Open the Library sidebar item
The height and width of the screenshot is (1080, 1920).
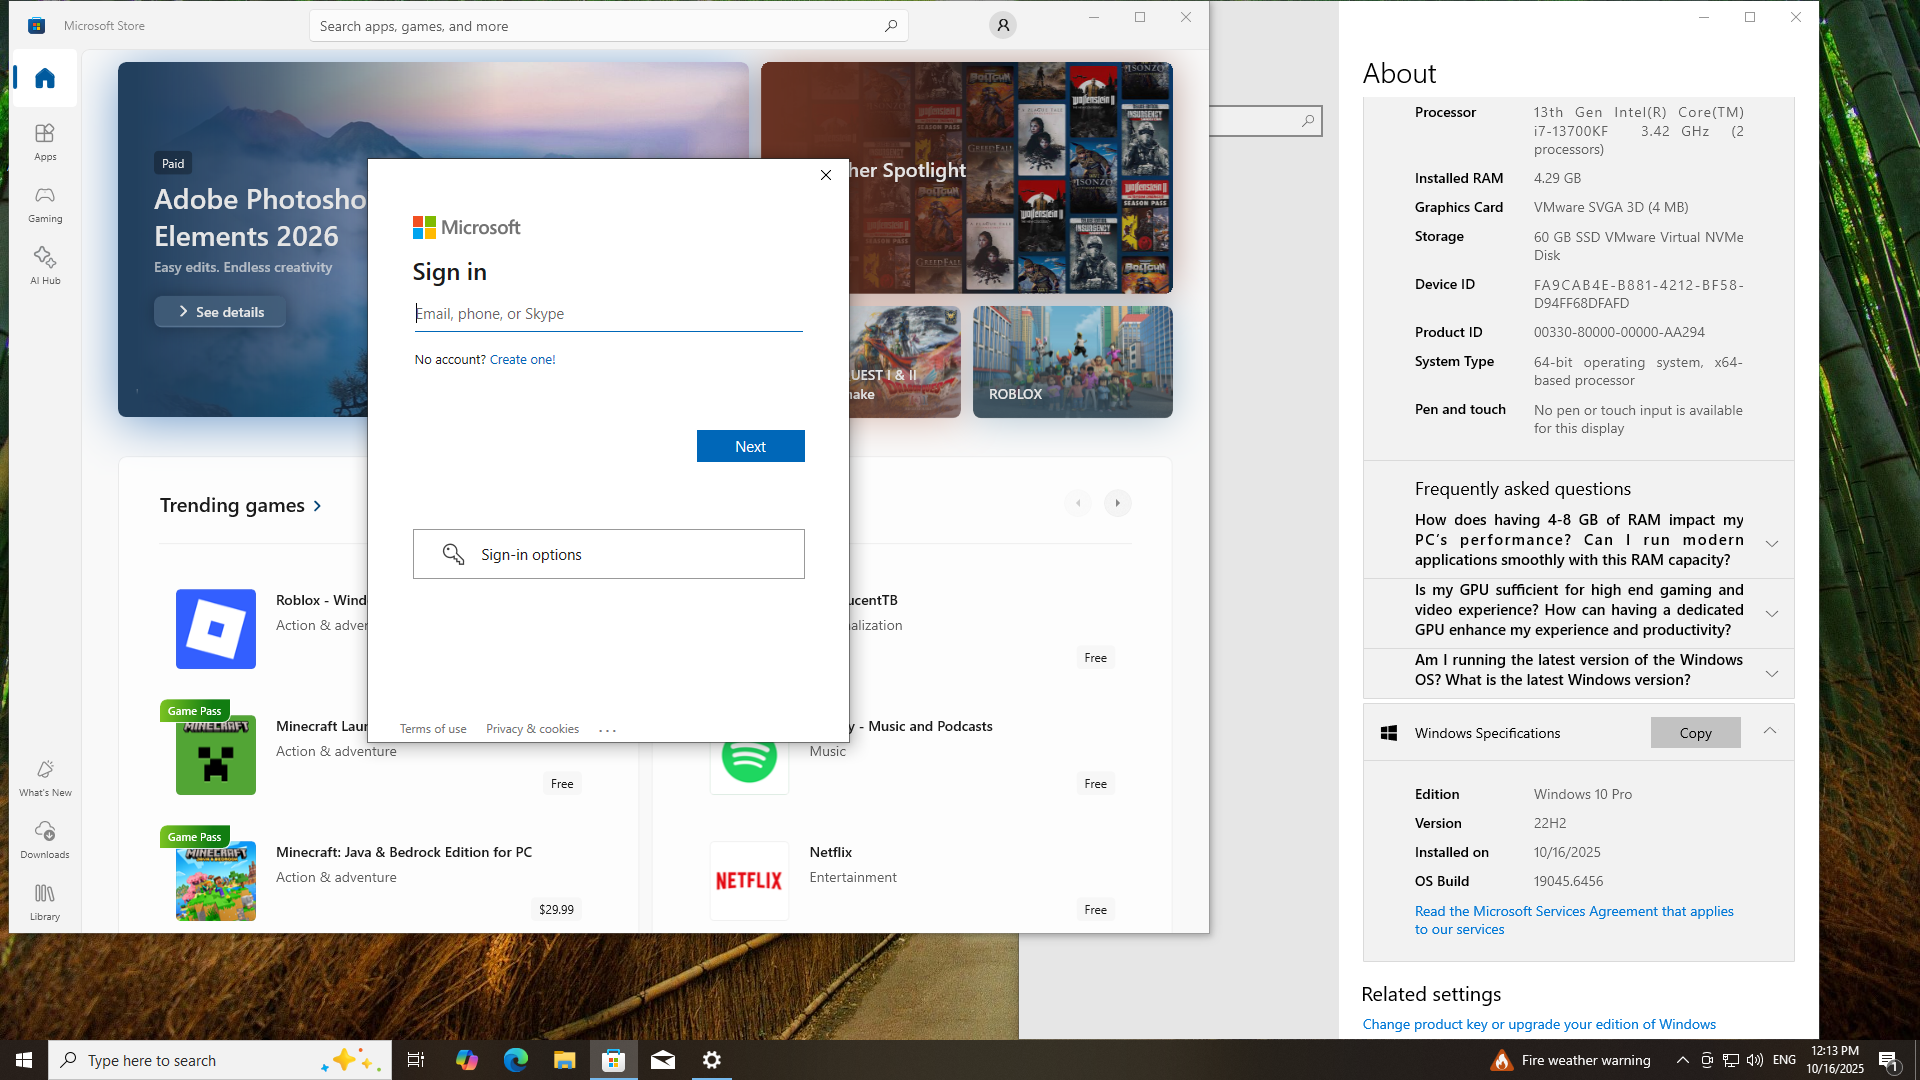pos(45,902)
